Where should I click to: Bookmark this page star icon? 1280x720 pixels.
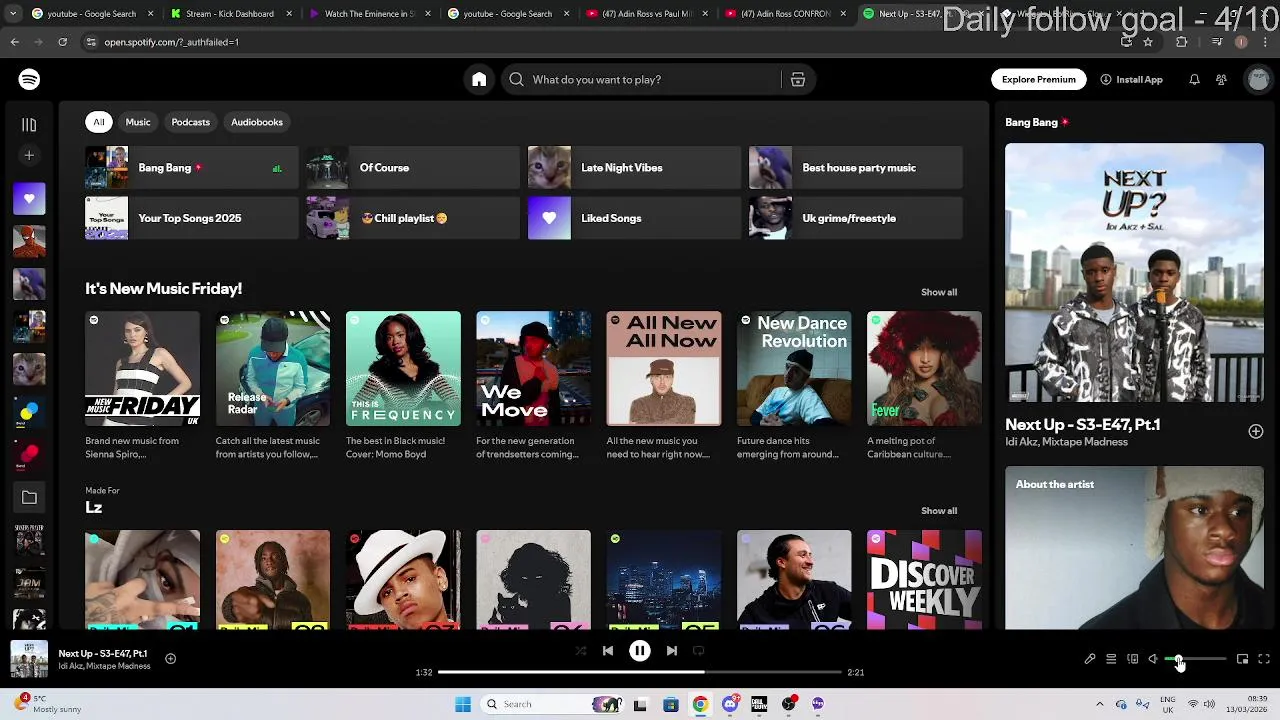click(1148, 42)
